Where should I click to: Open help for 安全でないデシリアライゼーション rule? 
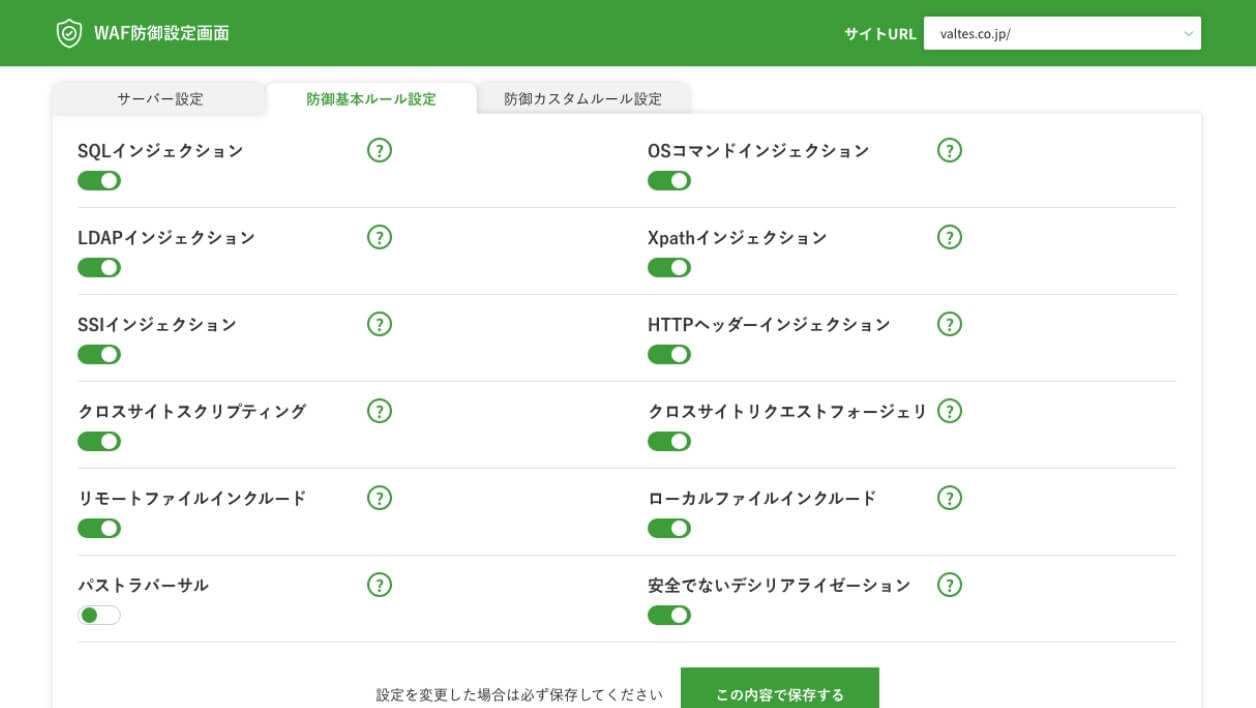(949, 585)
